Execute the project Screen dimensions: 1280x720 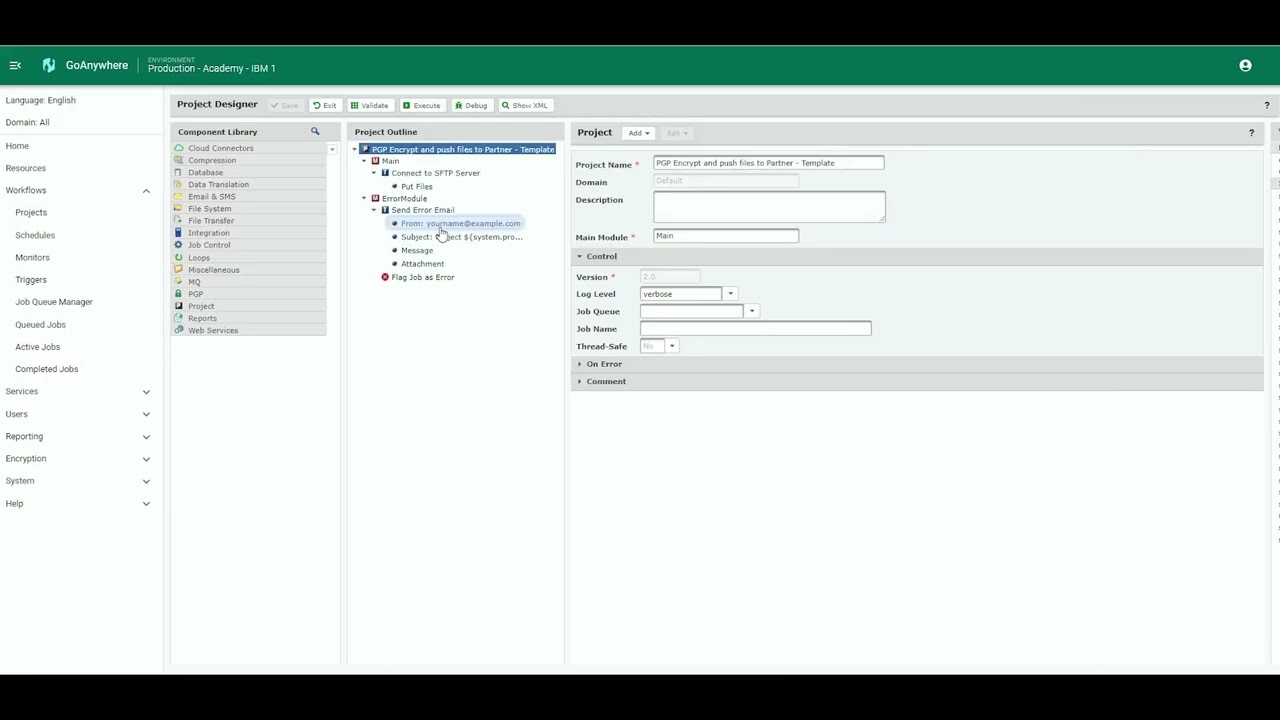click(421, 105)
